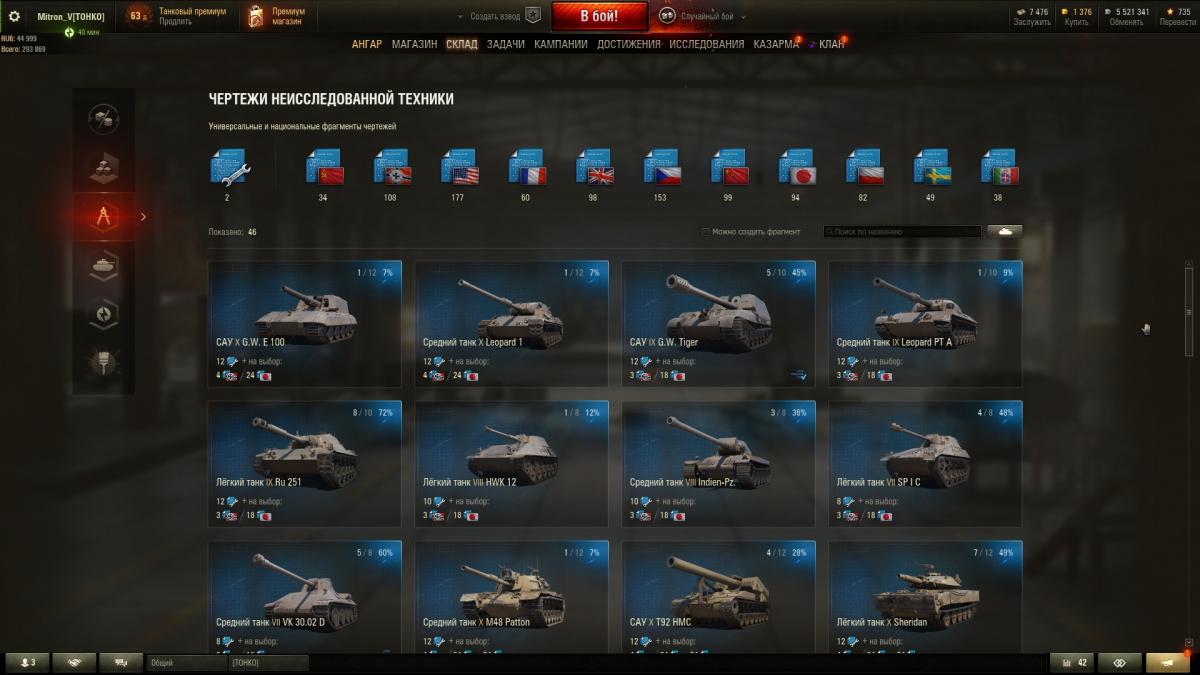Select the Sweden blueprint fragments icon
This screenshot has width=1200, height=675.
point(932,167)
